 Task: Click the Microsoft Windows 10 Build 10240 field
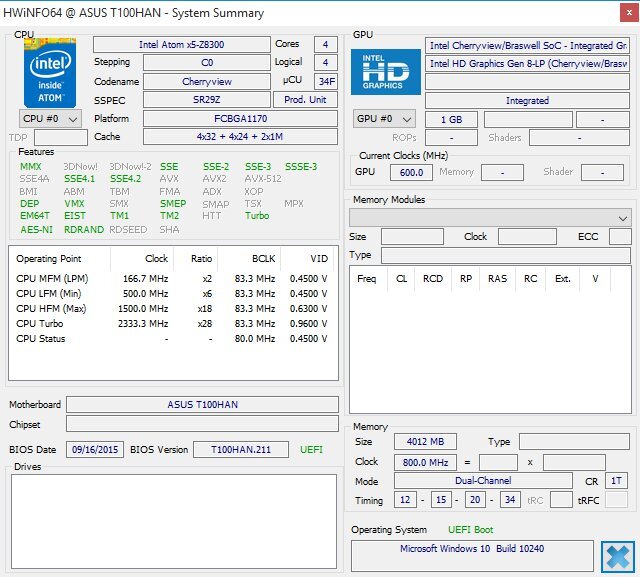point(471,550)
